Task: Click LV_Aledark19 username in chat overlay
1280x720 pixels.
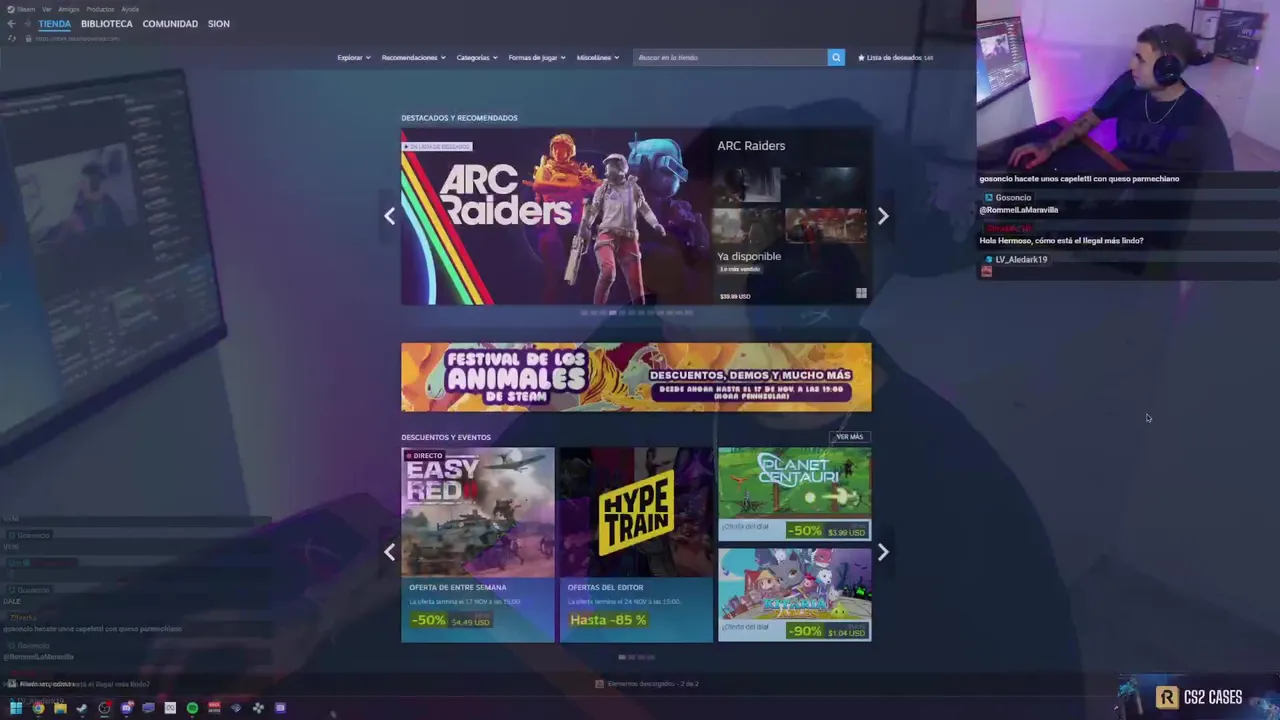Action: click(1021, 260)
